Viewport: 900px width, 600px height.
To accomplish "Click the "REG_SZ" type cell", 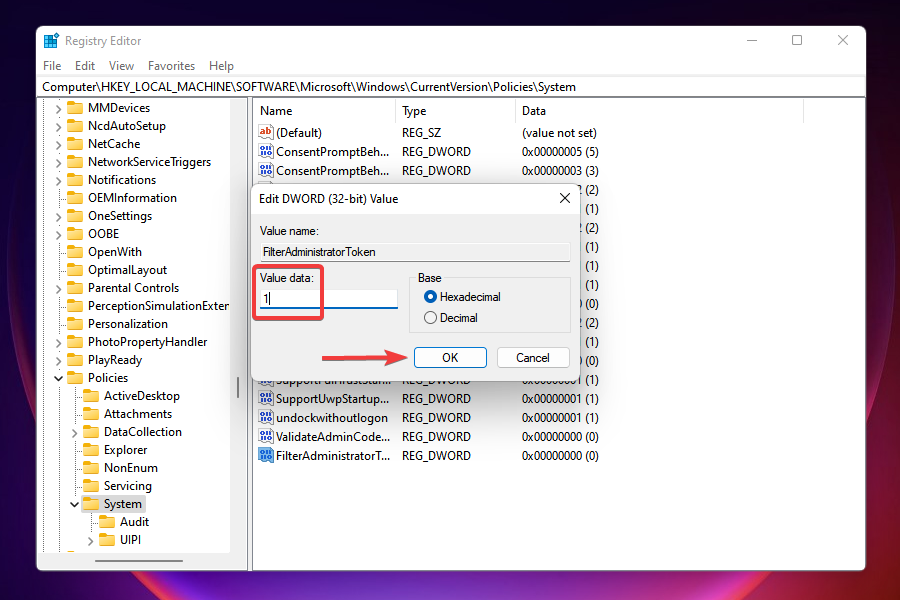I will point(421,133).
